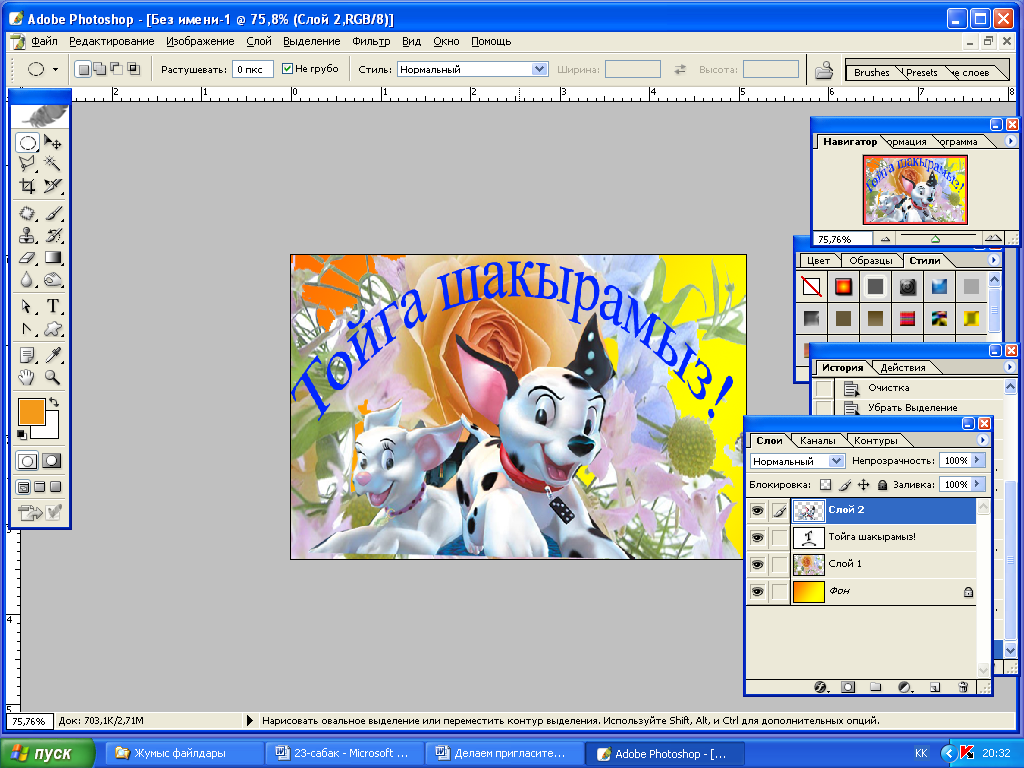Select the Hand tool
This screenshot has height=768, width=1024.
click(27, 377)
